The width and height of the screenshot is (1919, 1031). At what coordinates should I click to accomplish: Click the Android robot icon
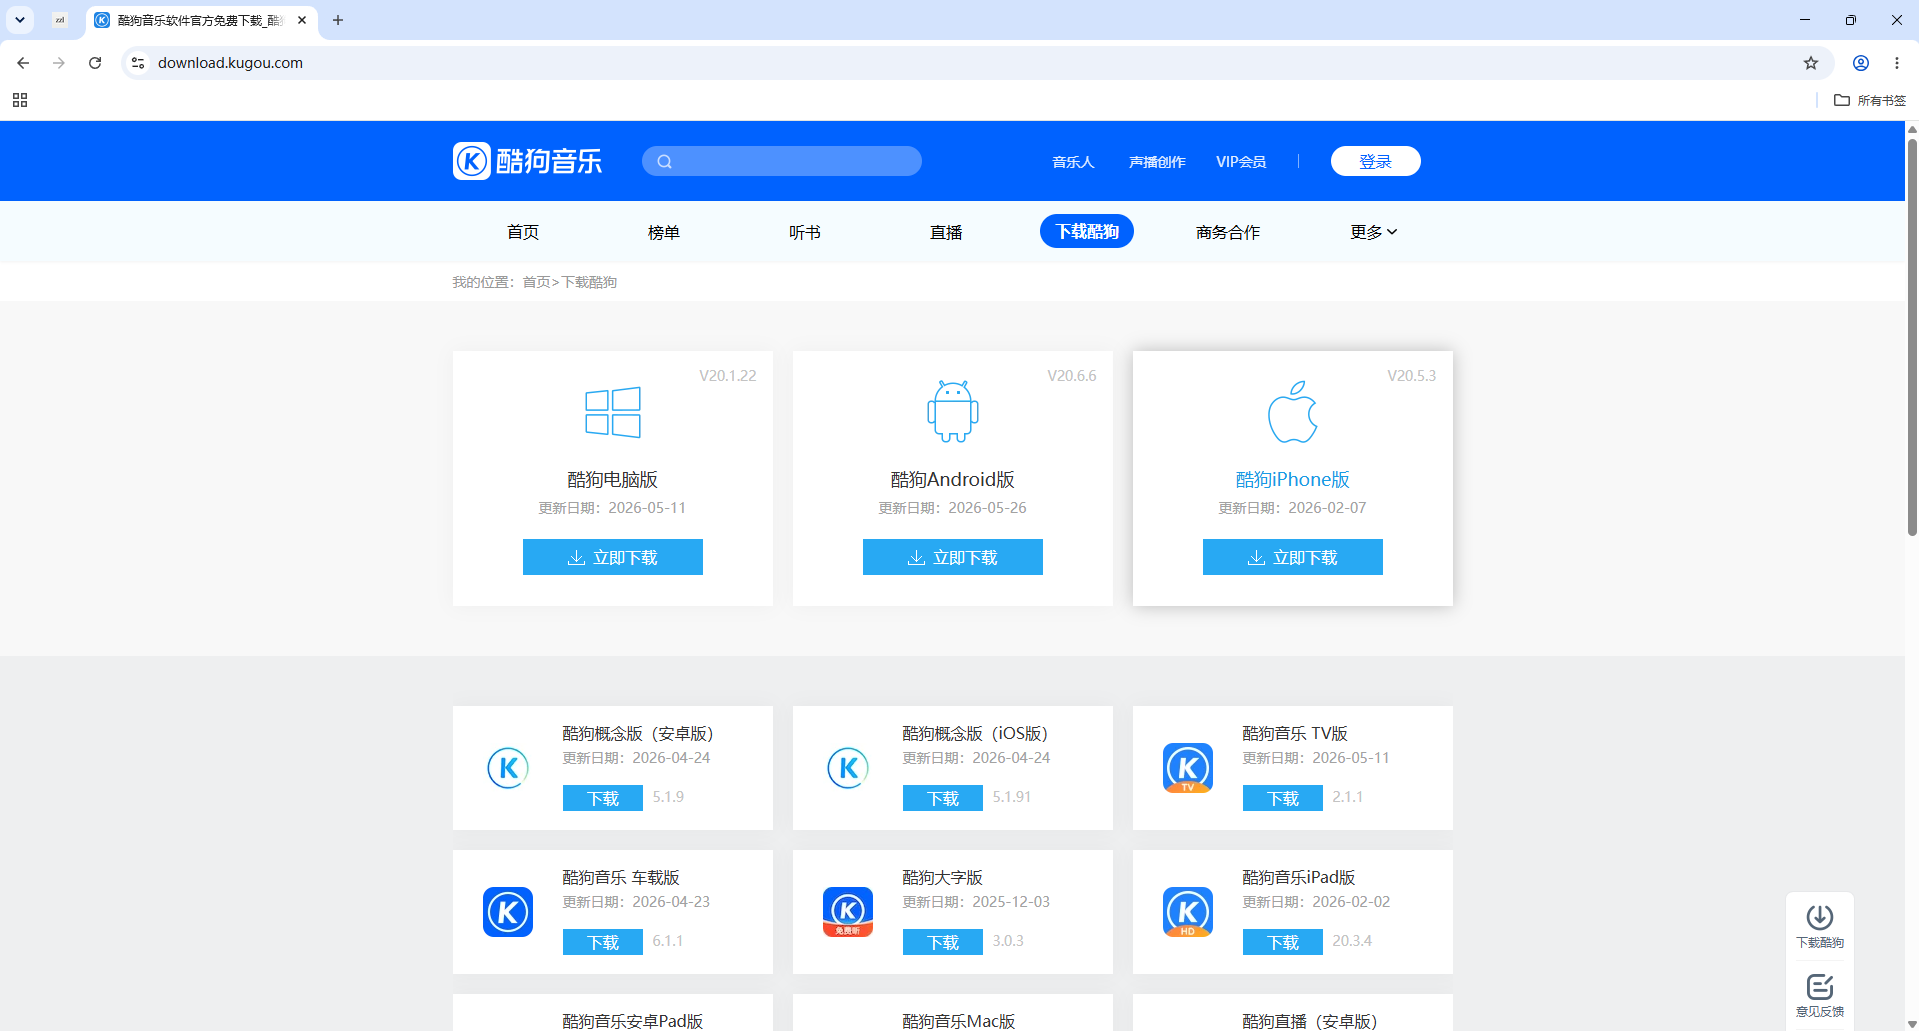953,411
